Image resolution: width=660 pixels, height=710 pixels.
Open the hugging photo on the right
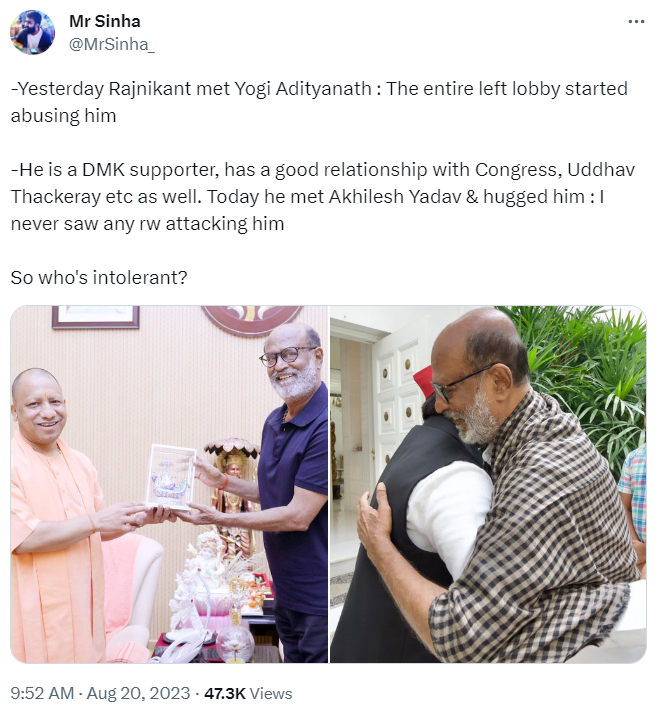[488, 484]
